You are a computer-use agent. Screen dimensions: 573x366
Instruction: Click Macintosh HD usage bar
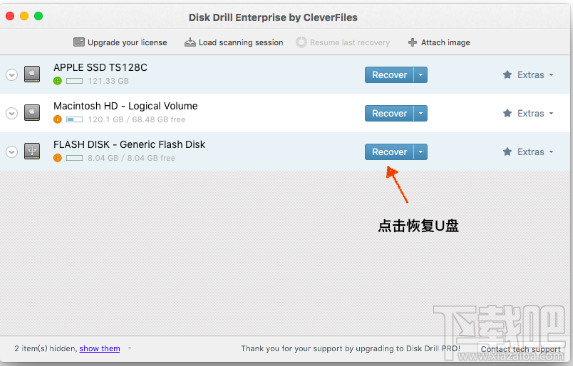tap(75, 119)
